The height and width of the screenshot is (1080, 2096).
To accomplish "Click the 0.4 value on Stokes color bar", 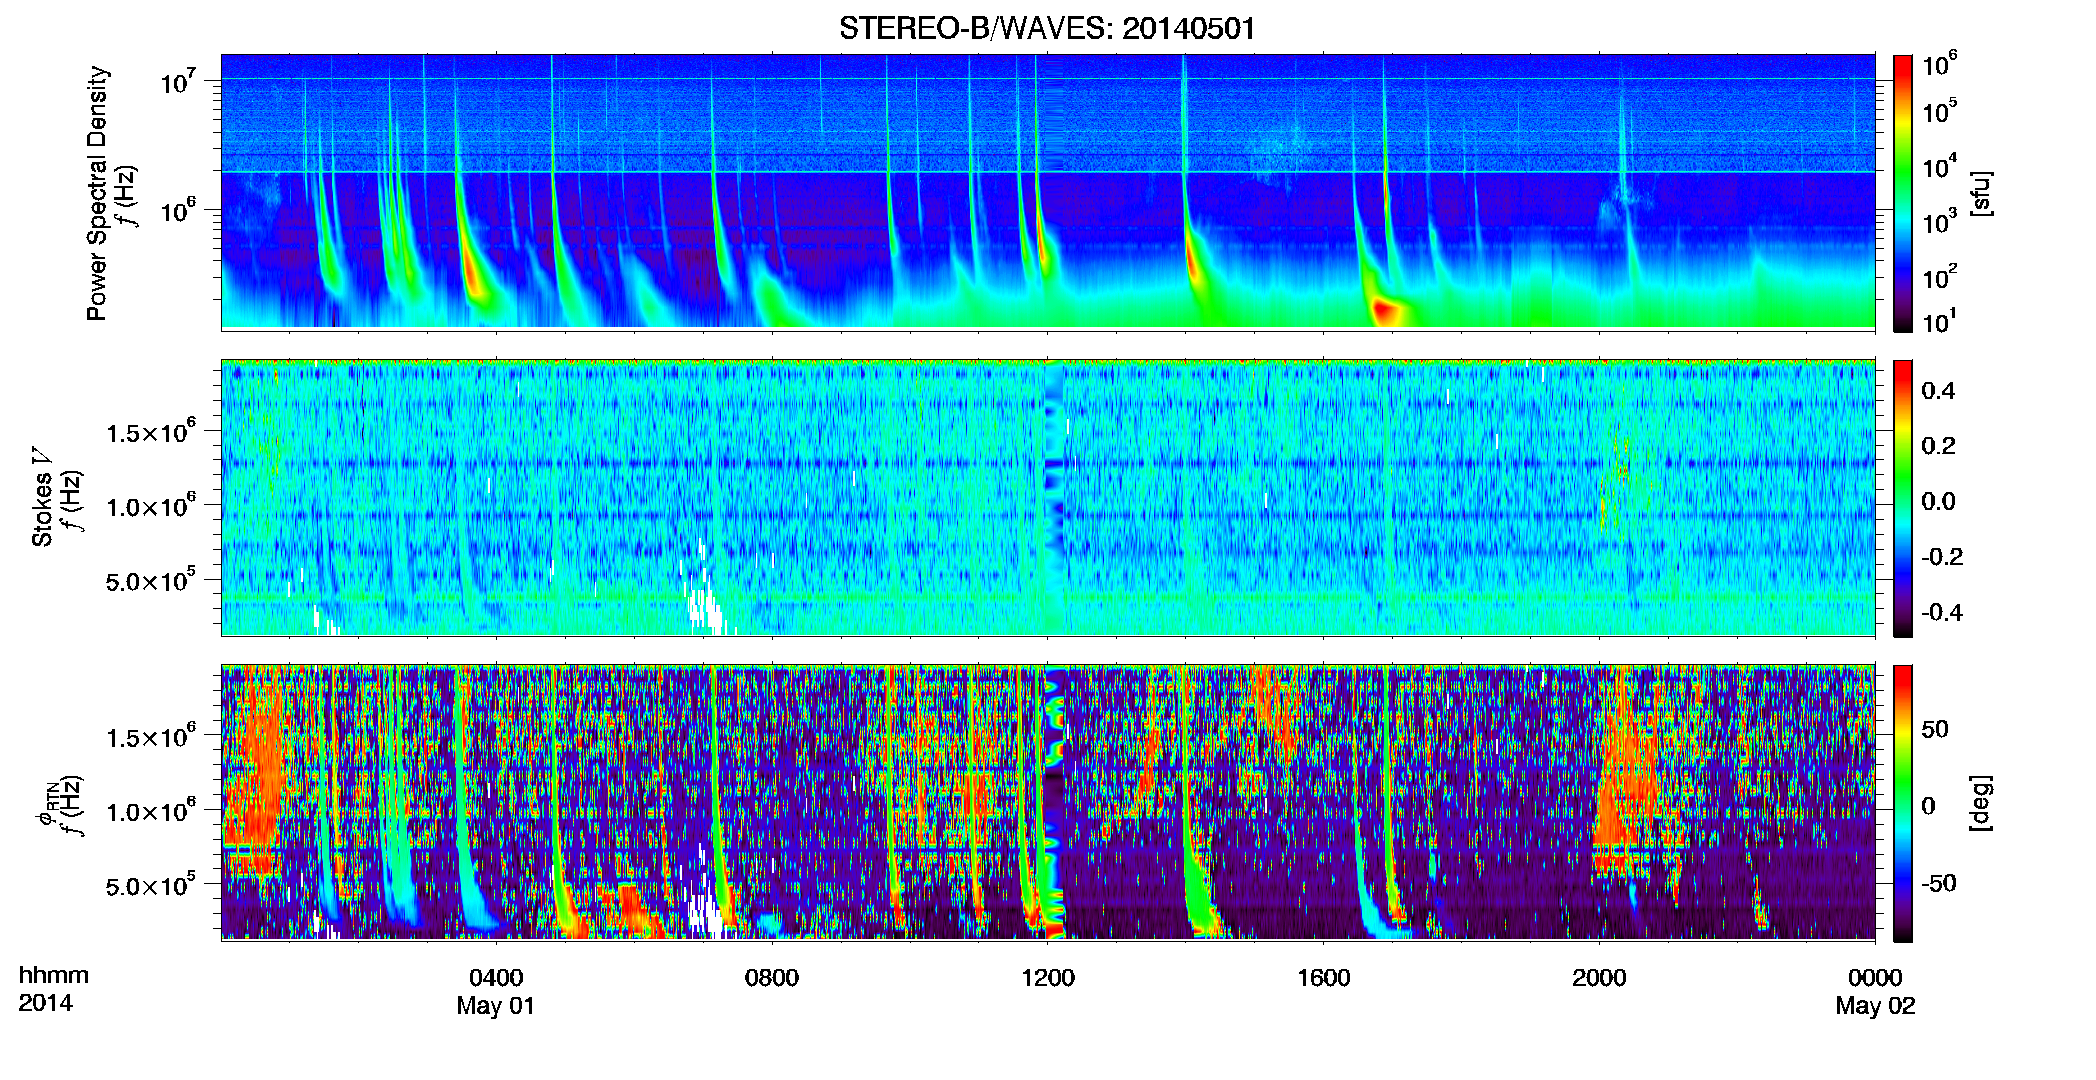I will pyautogui.click(x=1938, y=391).
